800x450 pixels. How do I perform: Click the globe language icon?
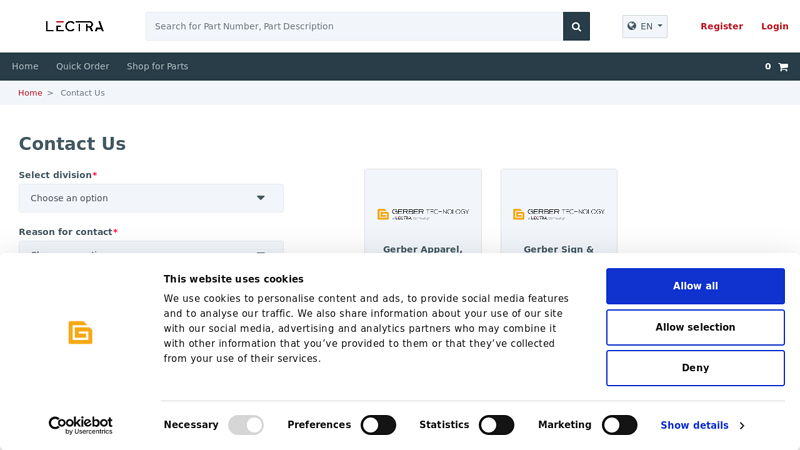[632, 26]
